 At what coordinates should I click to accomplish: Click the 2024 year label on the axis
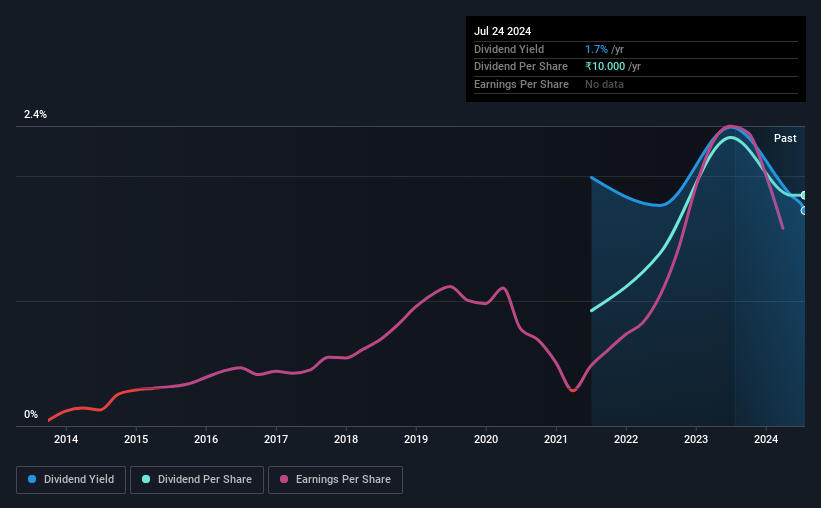click(x=766, y=439)
